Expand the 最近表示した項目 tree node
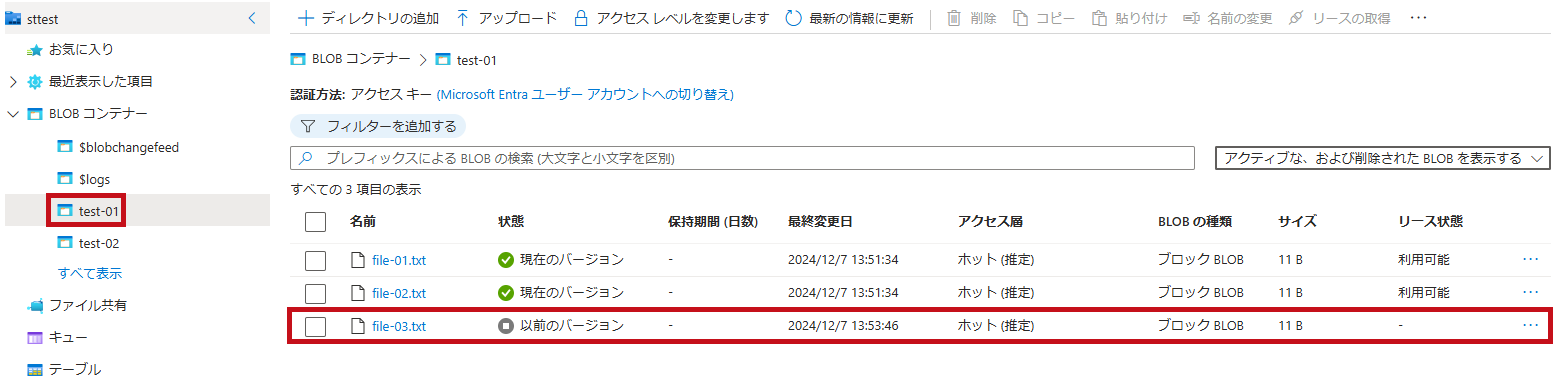Viewport: 1560px width, 385px height. [13, 81]
